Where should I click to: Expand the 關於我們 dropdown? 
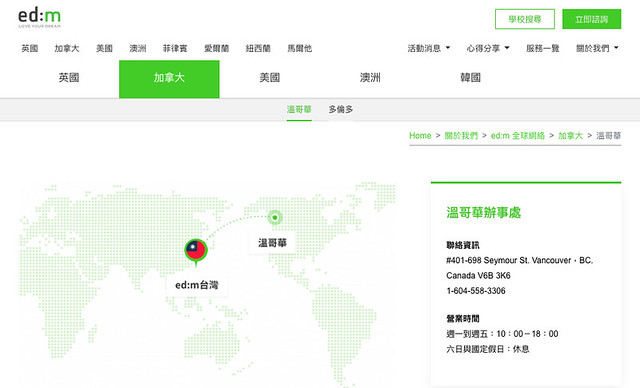[x=597, y=49]
